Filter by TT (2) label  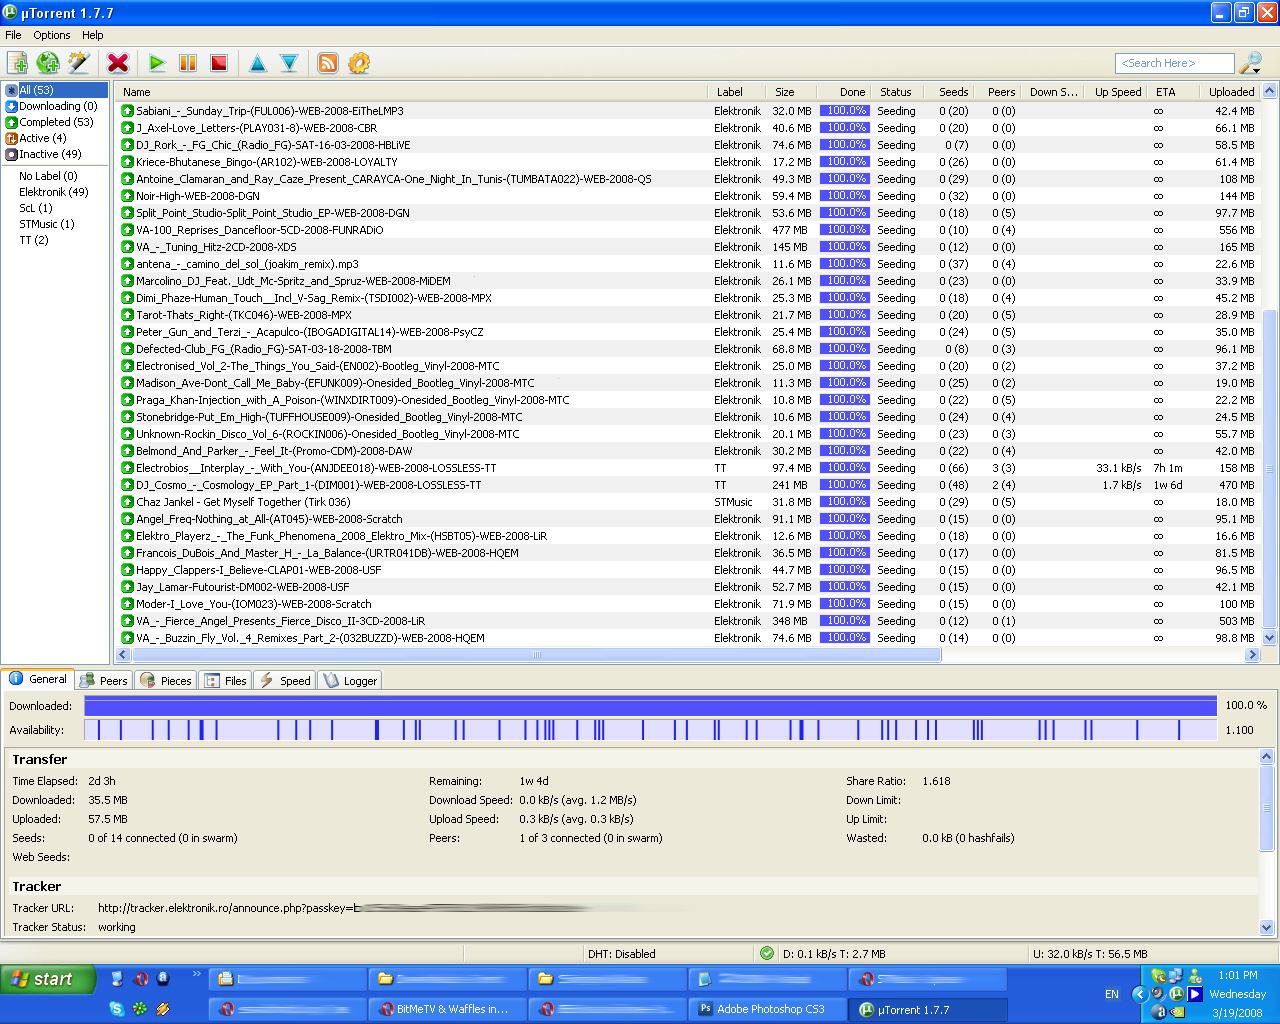tap(34, 240)
